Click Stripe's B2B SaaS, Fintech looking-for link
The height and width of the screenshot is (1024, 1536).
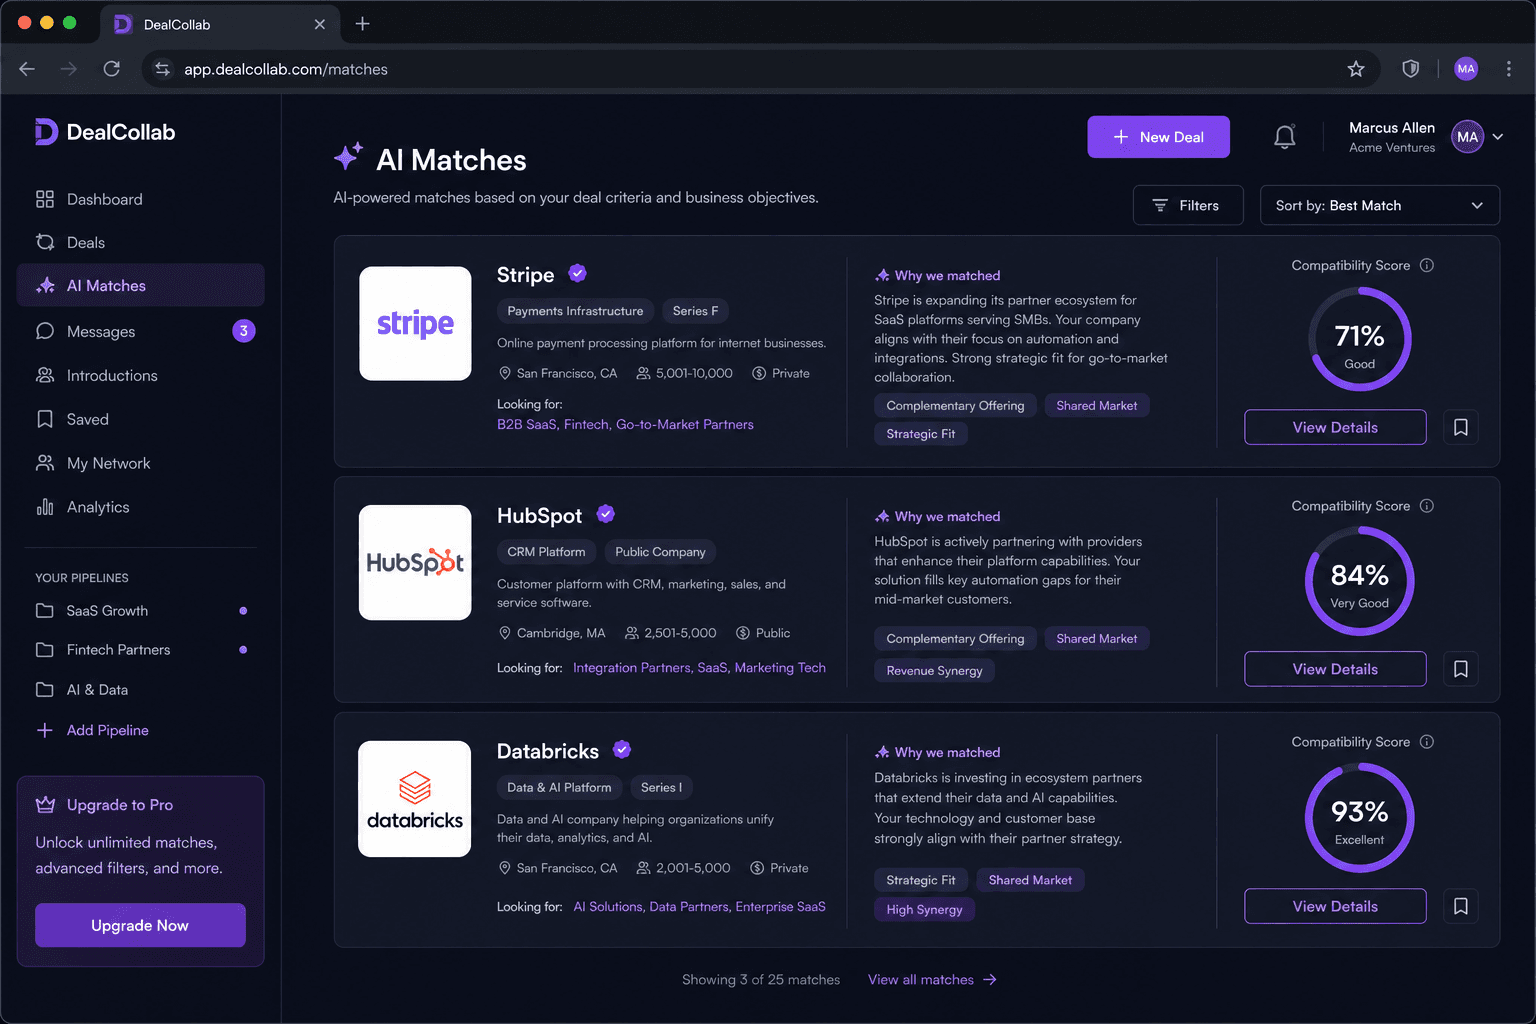625,424
